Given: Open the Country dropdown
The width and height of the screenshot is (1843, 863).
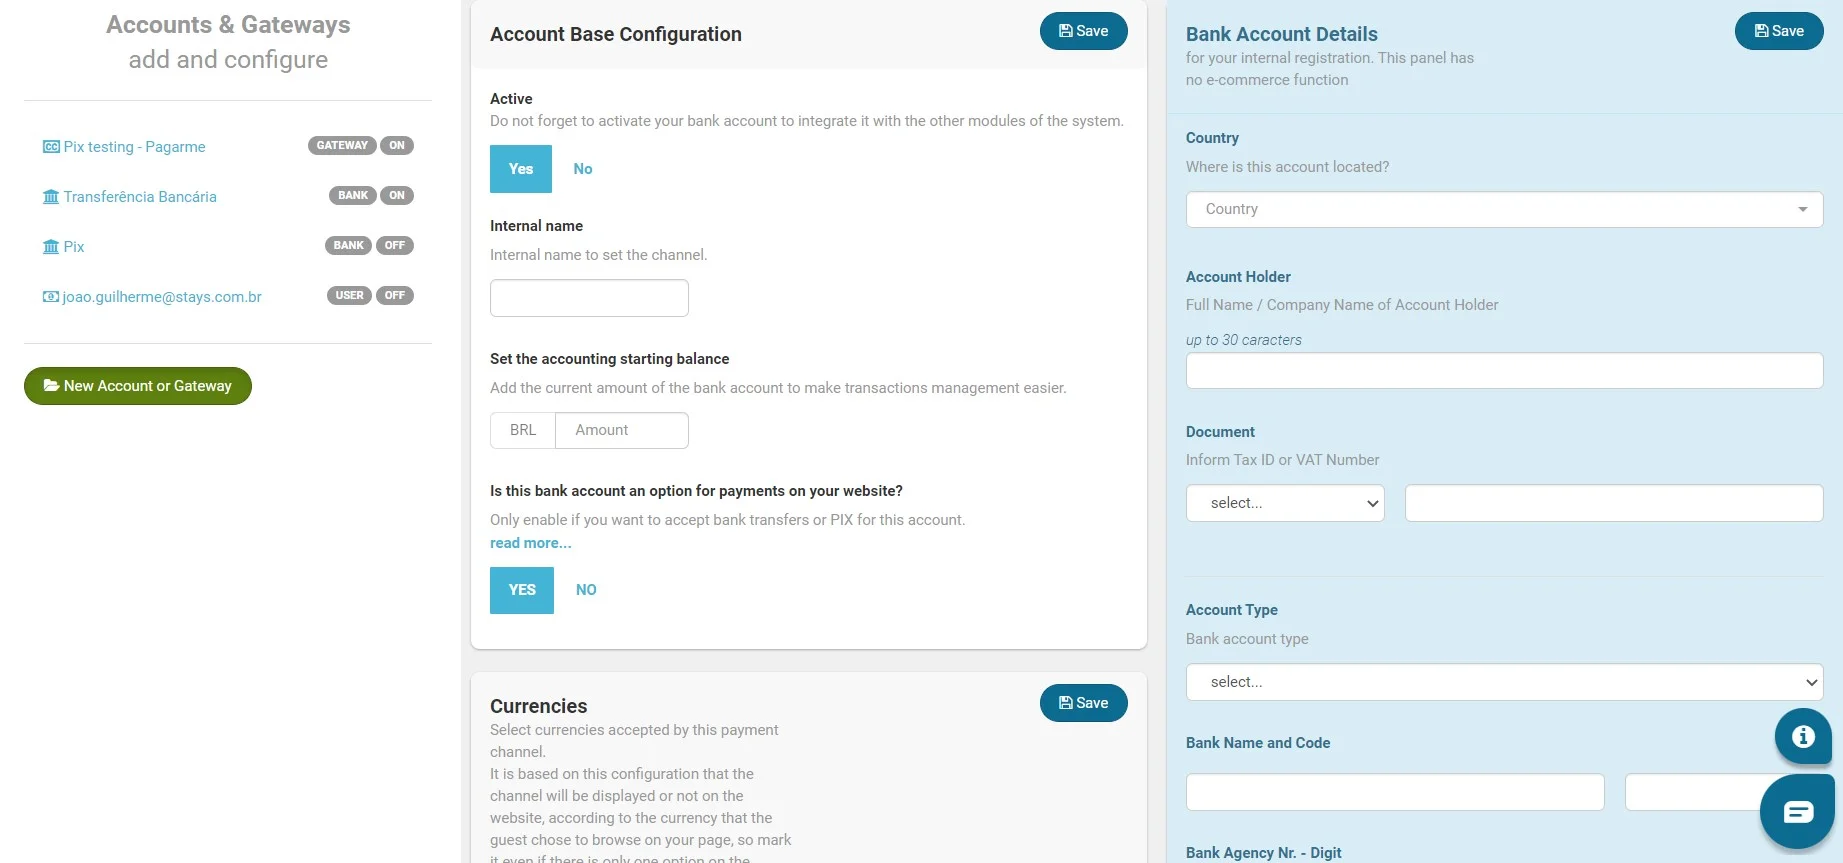Looking at the screenshot, I should 1504,210.
